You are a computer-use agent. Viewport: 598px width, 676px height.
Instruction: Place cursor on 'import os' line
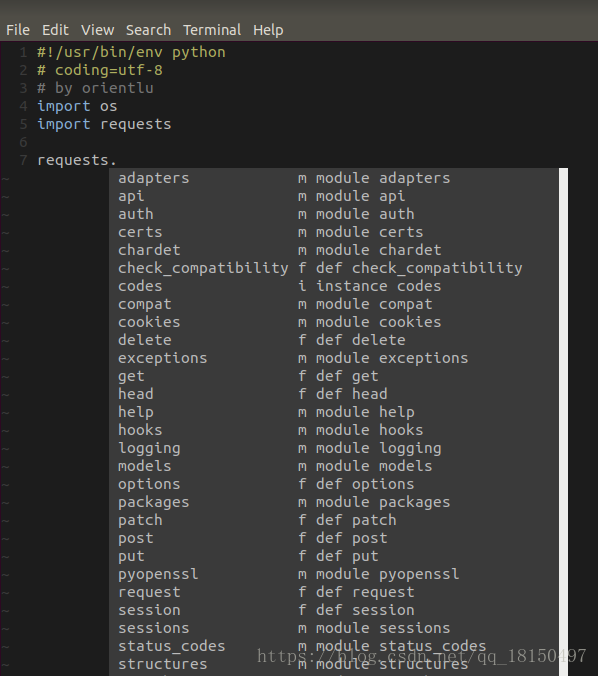pyautogui.click(x=77, y=106)
